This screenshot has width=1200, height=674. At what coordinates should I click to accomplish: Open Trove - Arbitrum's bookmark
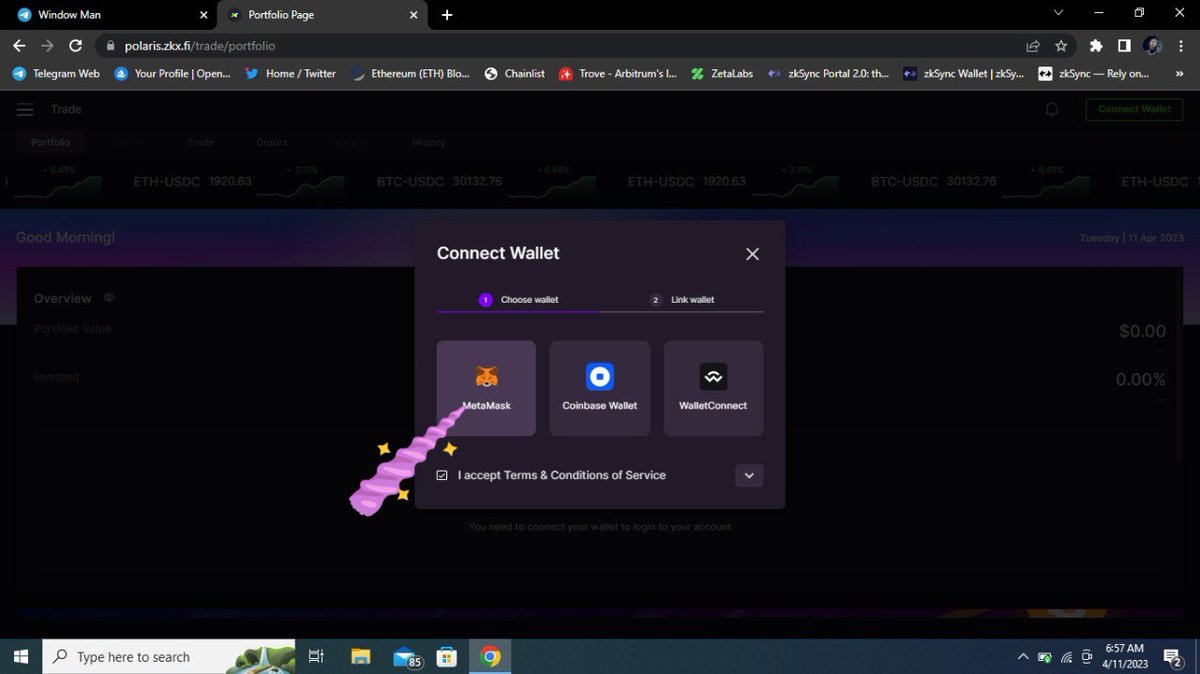617,73
